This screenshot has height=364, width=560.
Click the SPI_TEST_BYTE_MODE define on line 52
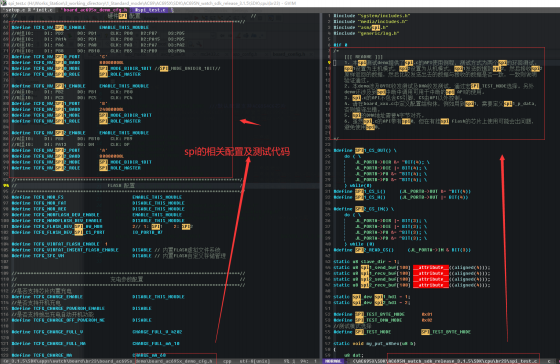point(382,314)
